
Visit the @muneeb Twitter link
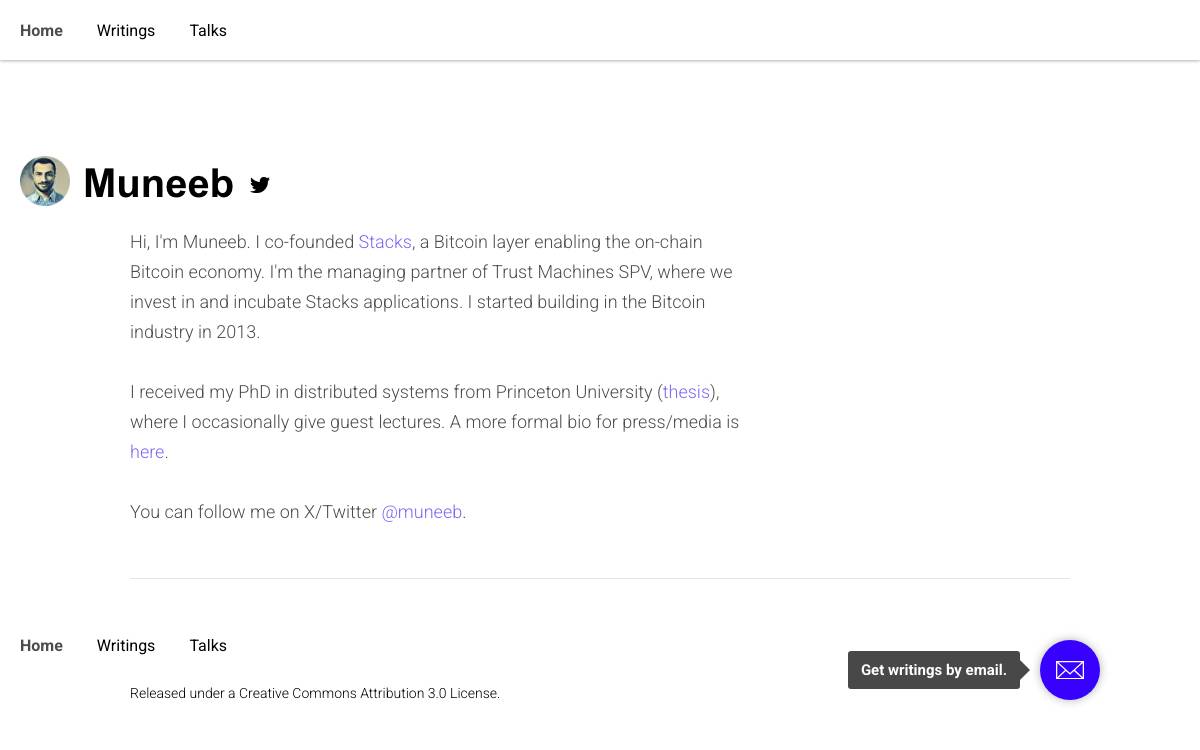coord(422,512)
